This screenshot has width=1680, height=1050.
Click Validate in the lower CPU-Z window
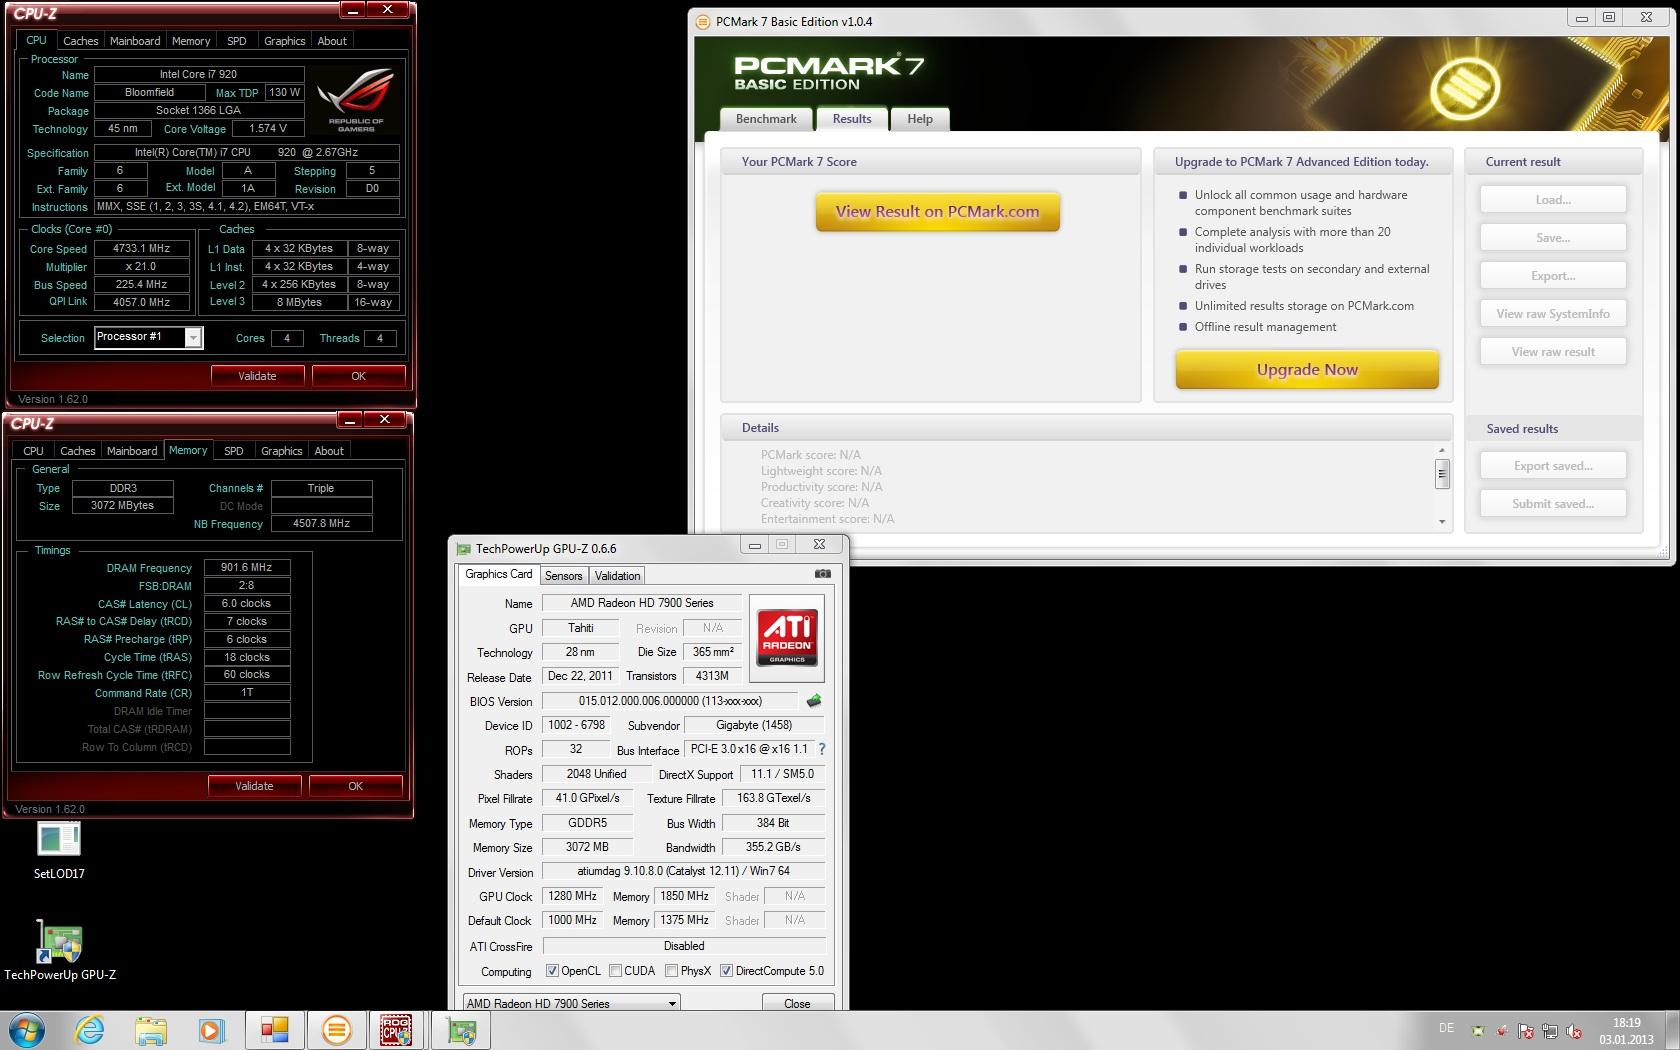[254, 786]
